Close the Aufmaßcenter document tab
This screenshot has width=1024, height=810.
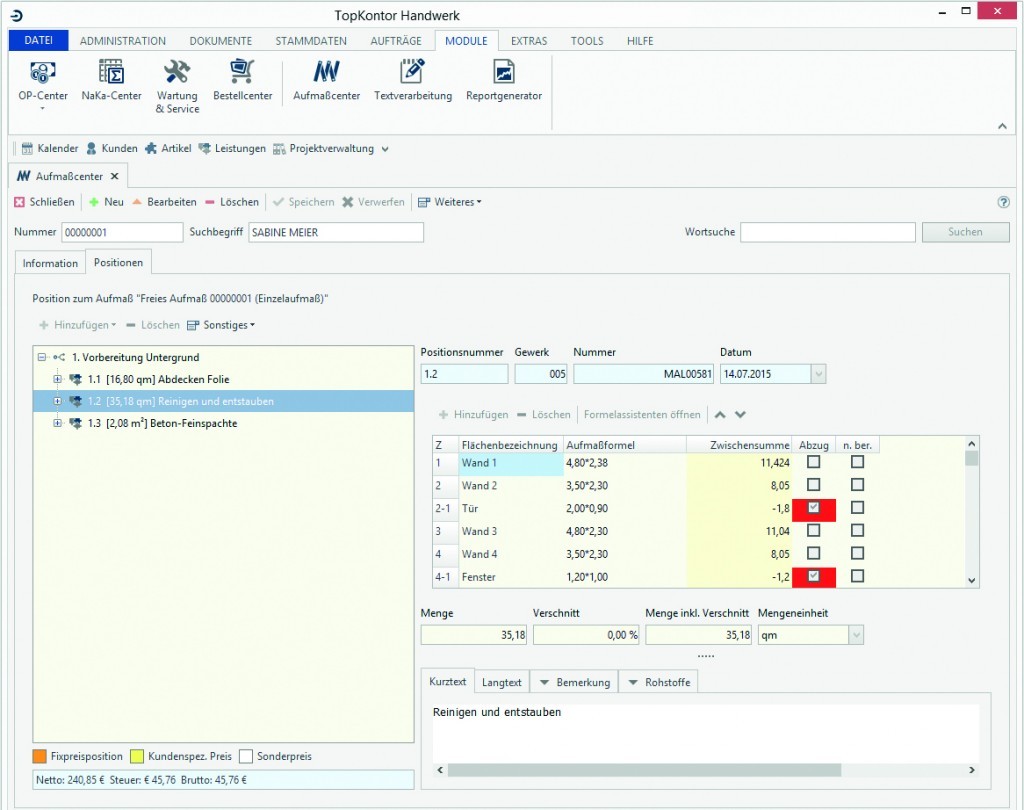pyautogui.click(x=114, y=176)
